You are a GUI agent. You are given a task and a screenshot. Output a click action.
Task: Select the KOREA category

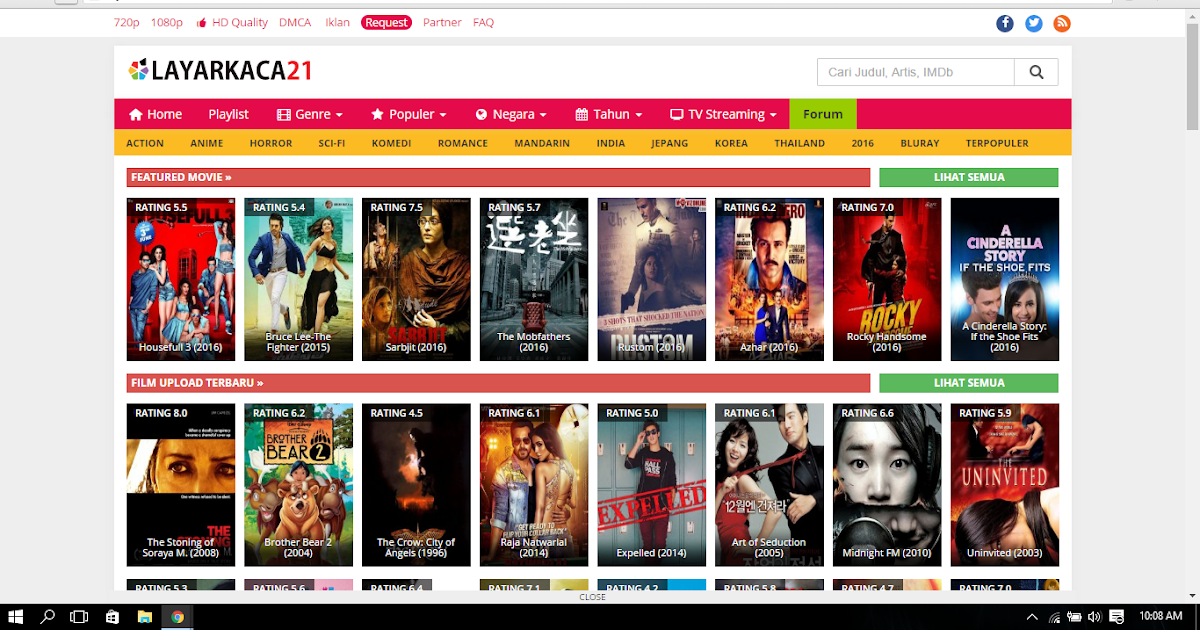click(731, 143)
